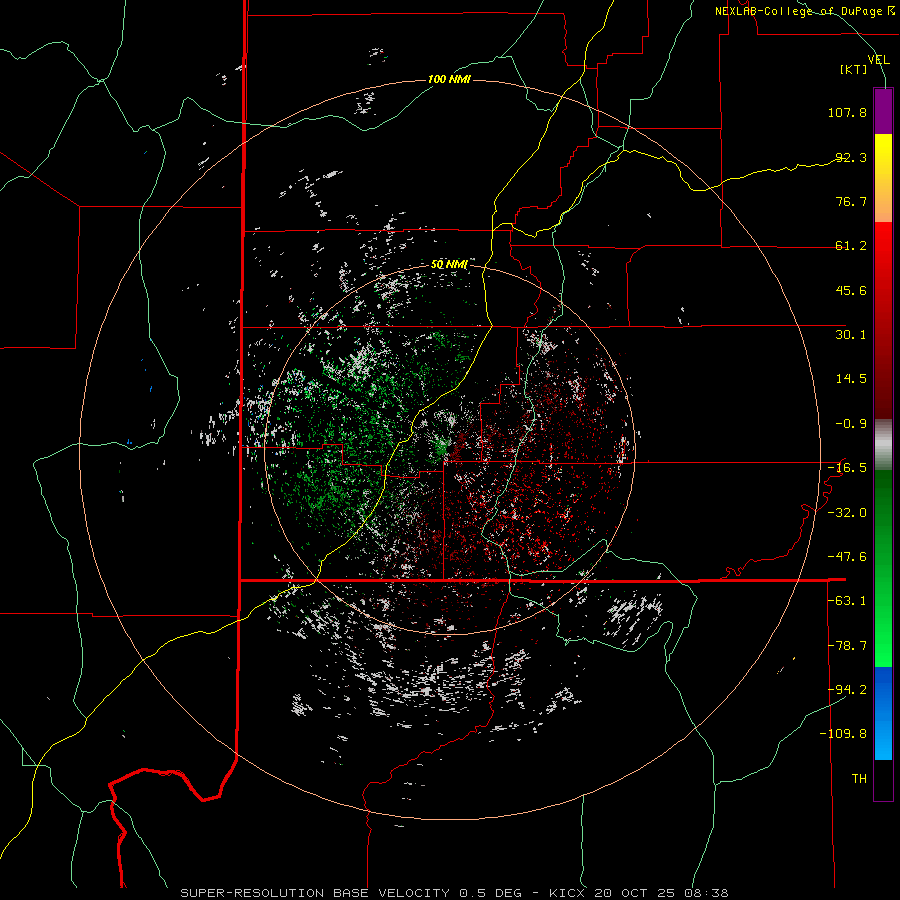Select the -78.7 velocity scale value
Image resolution: width=900 pixels, height=900 pixels.
point(847,646)
